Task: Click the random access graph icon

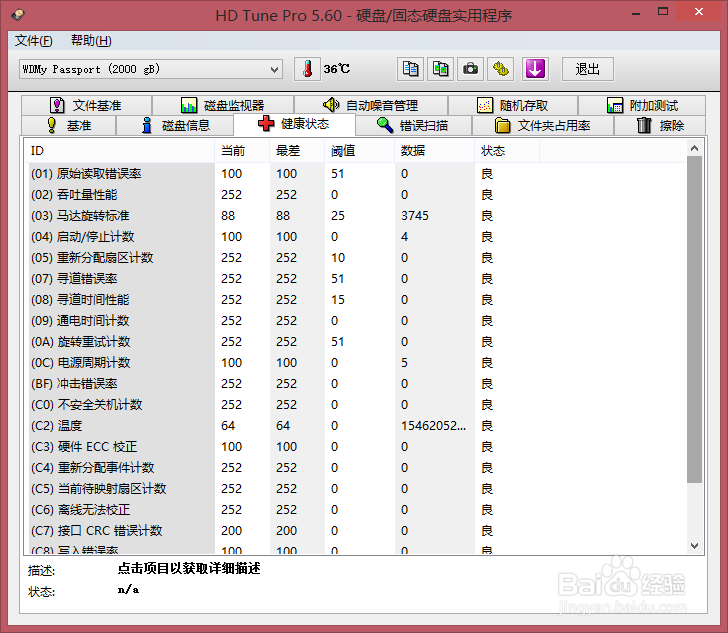Action: [x=485, y=105]
